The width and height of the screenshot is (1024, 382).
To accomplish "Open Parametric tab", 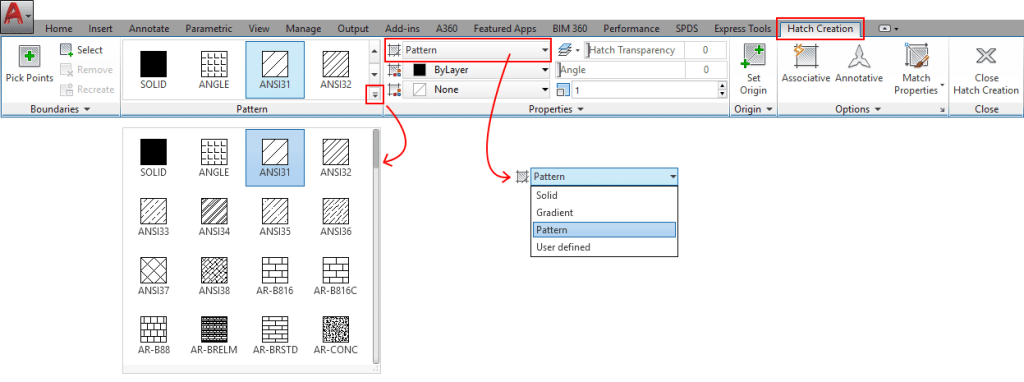I will 208,29.
